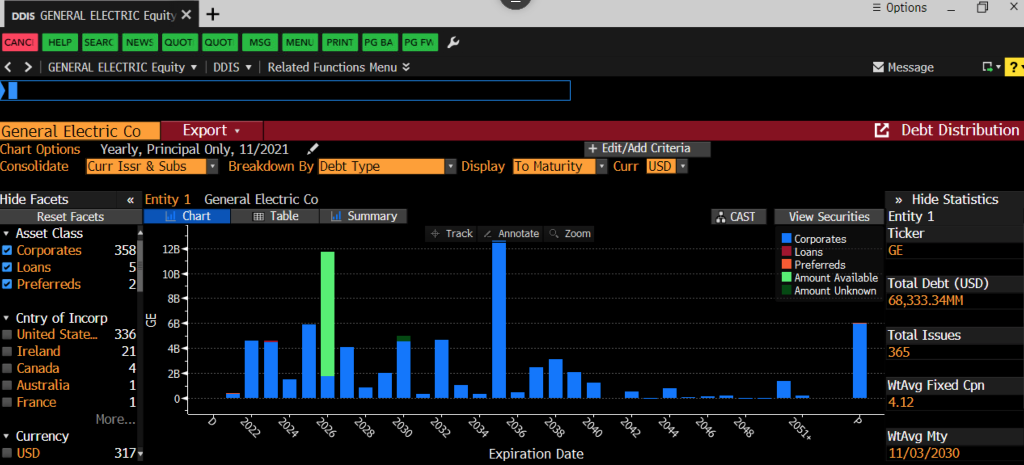Click the SEARC green key
Image resolution: width=1024 pixels, height=465 pixels.
(99, 42)
